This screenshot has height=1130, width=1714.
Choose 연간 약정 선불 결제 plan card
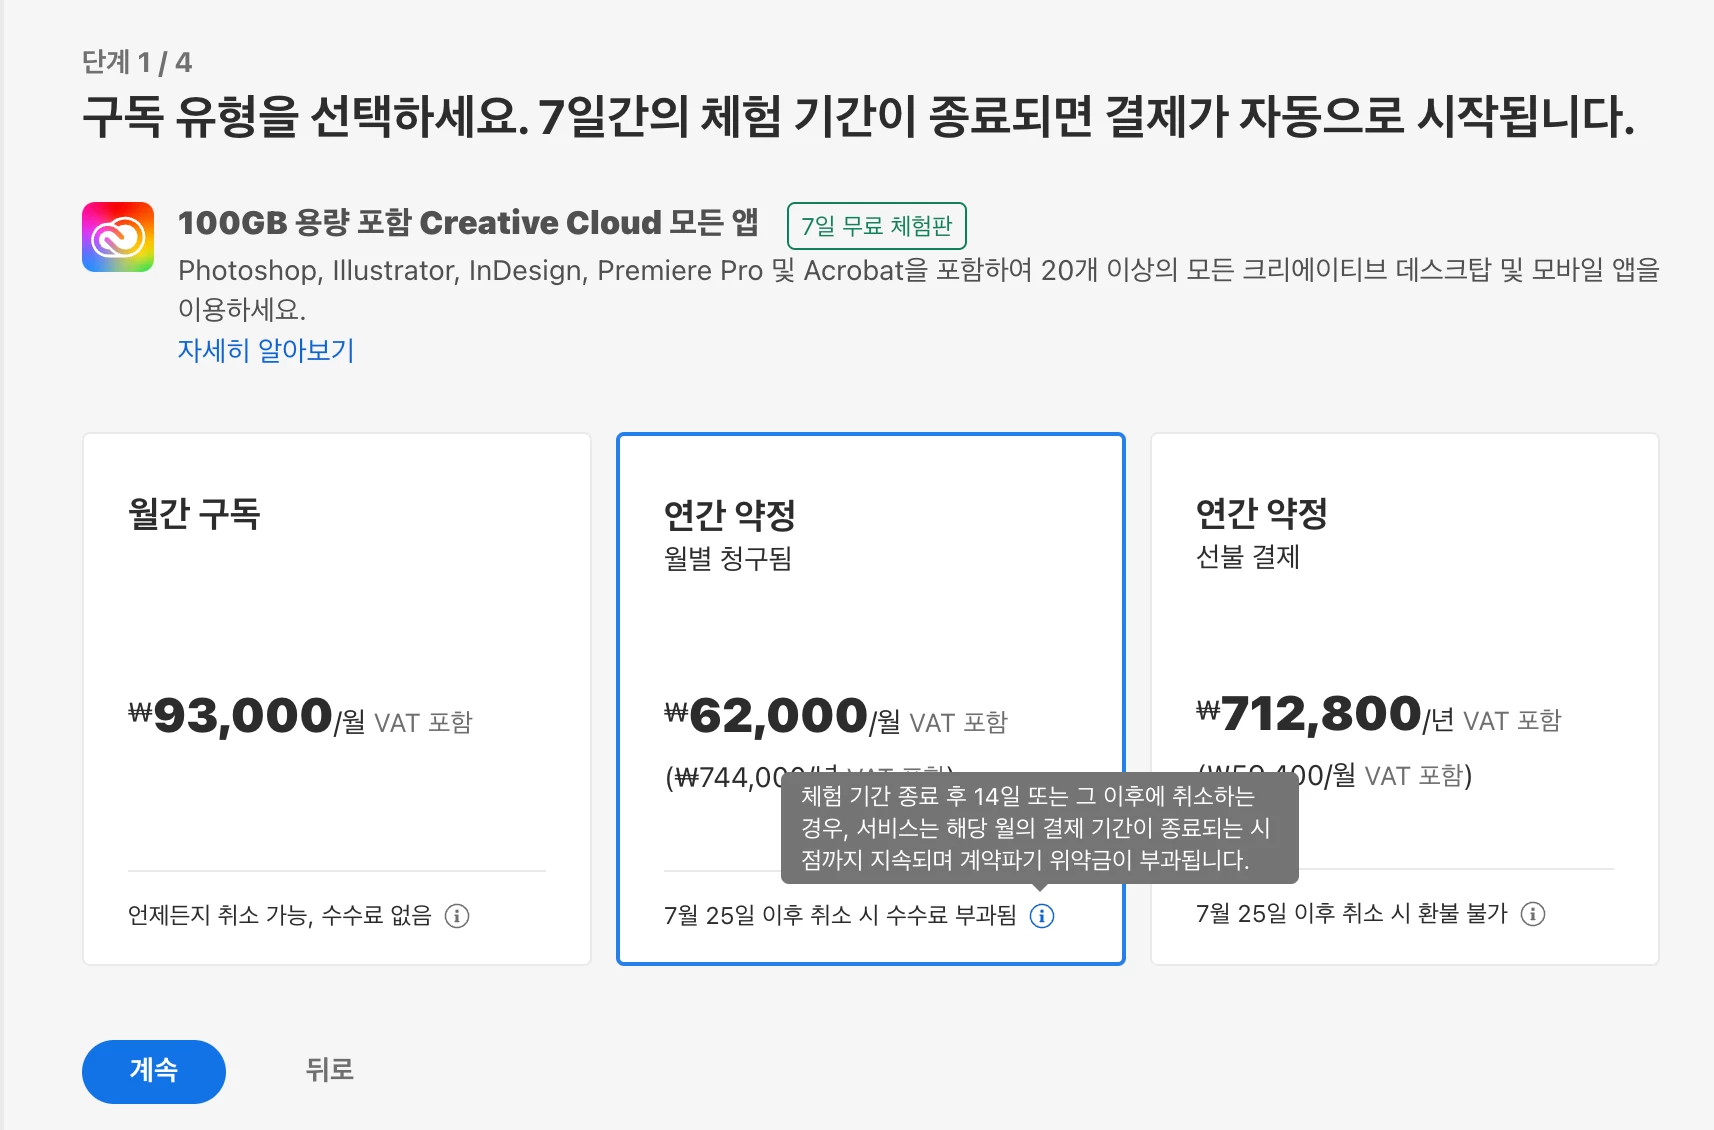(1405, 699)
